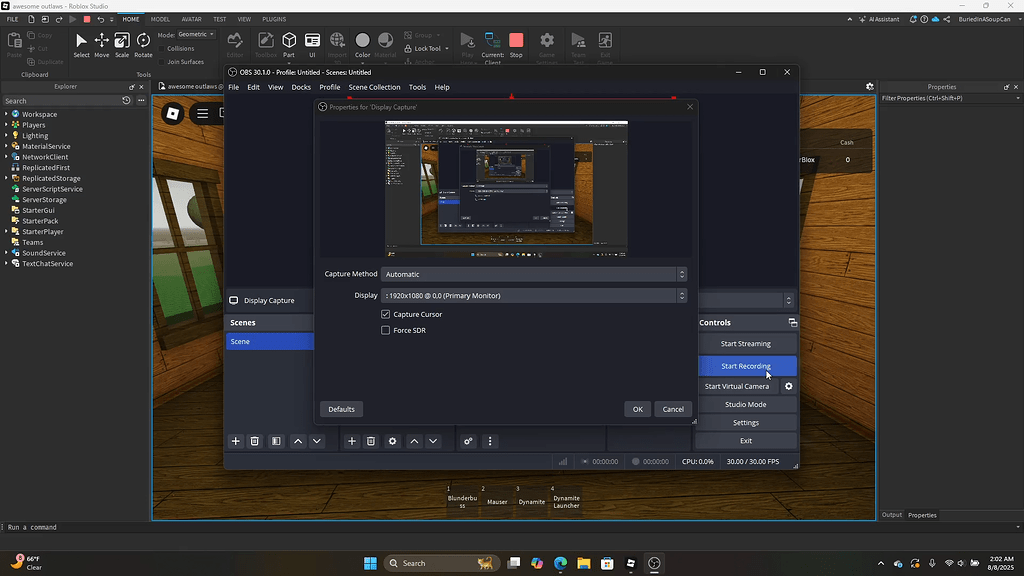Delete the scene using the trash icon
This screenshot has width=1024, height=576.
(x=254, y=441)
